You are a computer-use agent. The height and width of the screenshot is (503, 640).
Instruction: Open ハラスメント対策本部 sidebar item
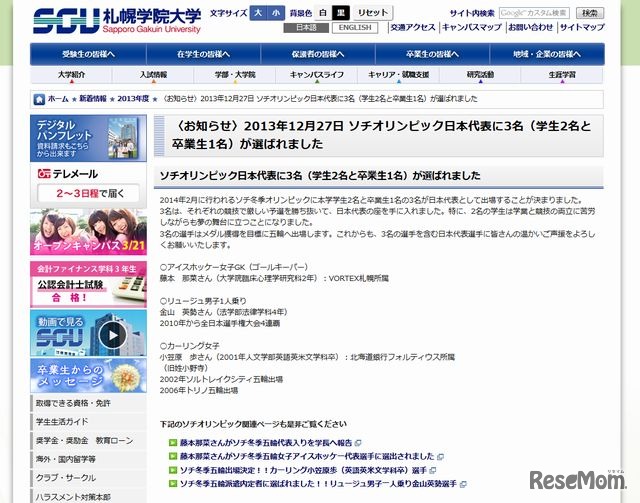pos(89,496)
